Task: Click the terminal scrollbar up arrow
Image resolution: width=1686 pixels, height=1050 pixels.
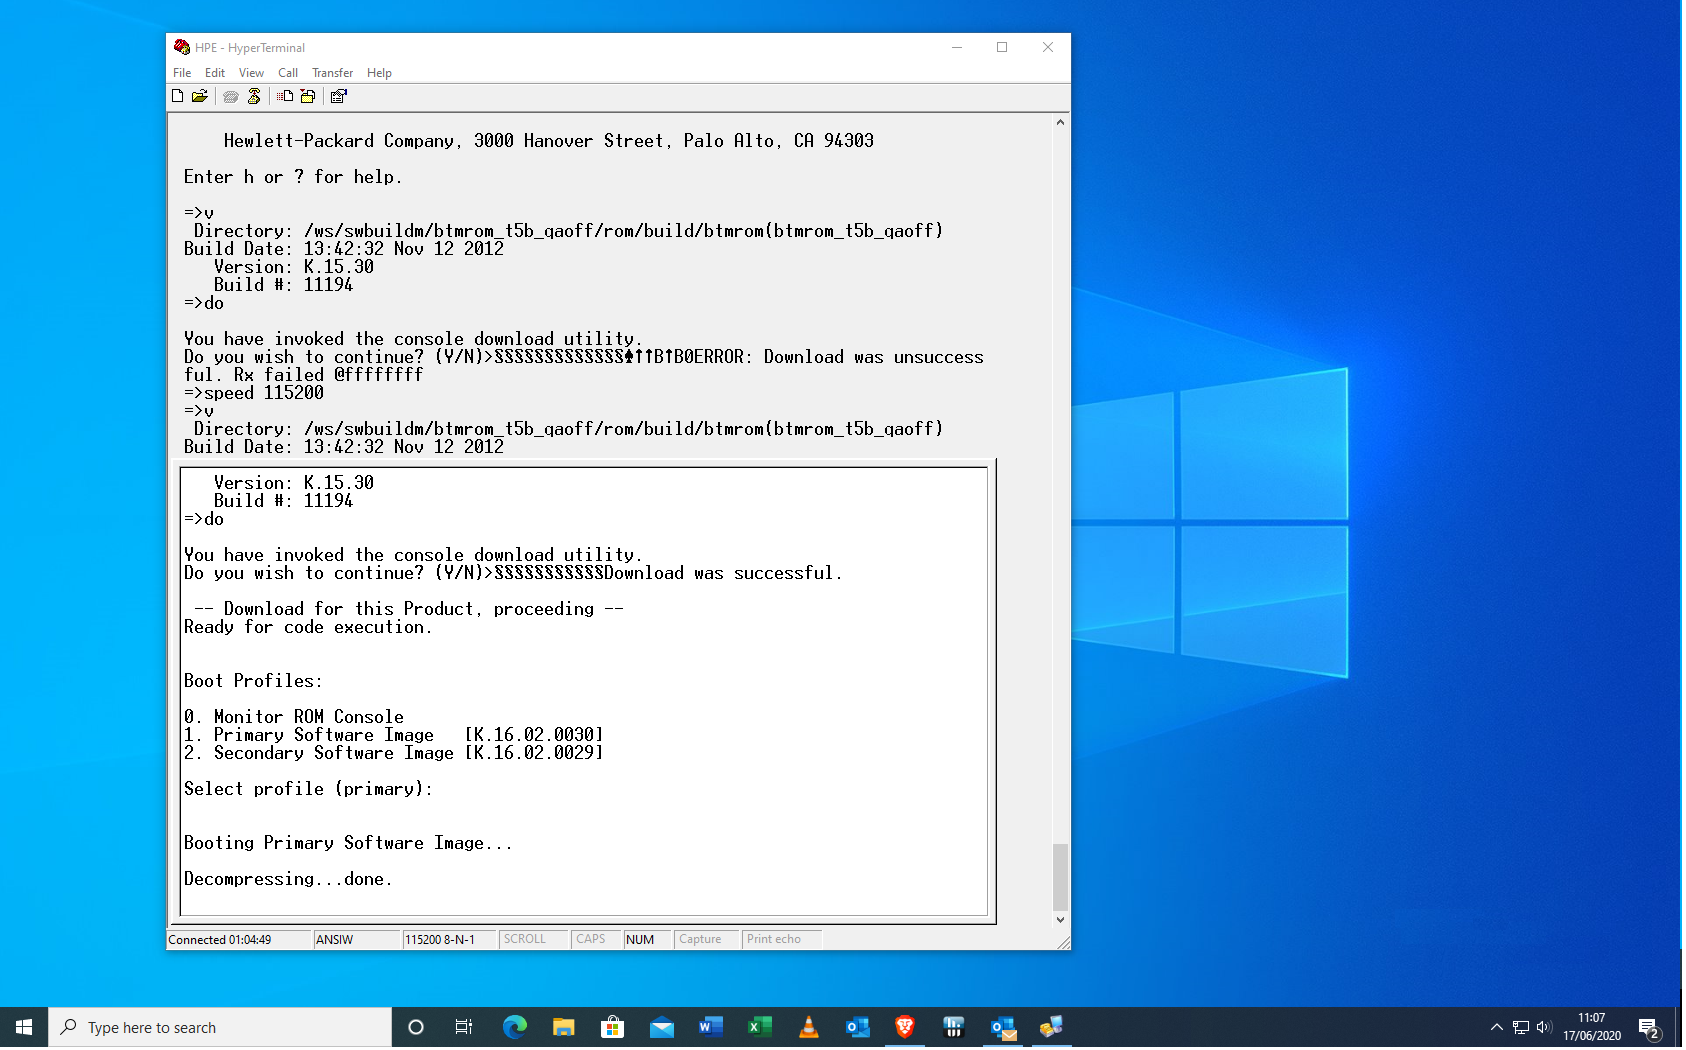Action: click(1060, 123)
